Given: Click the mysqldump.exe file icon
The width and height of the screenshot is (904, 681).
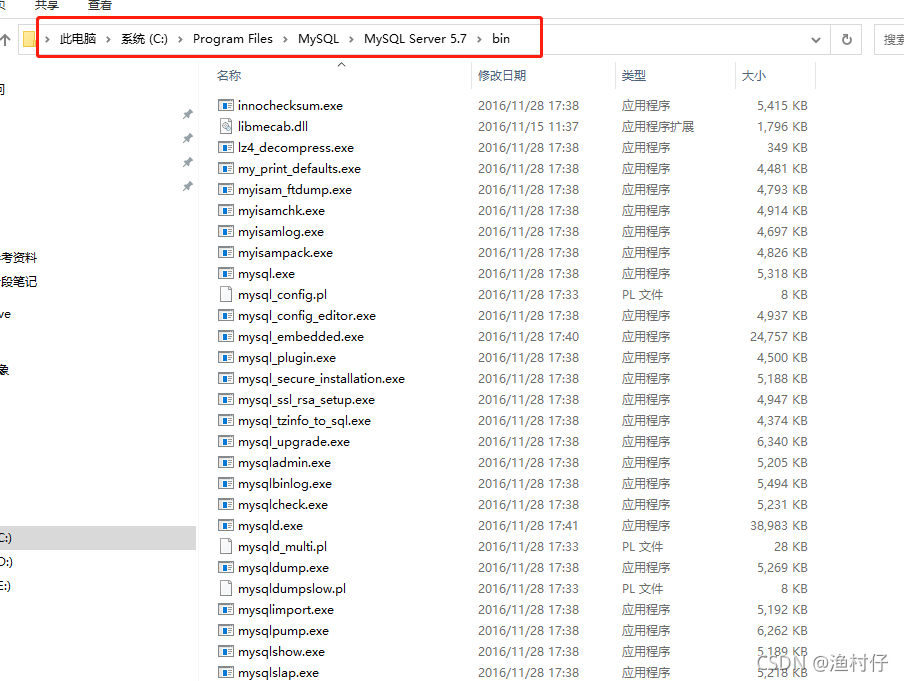Looking at the screenshot, I should (225, 567).
